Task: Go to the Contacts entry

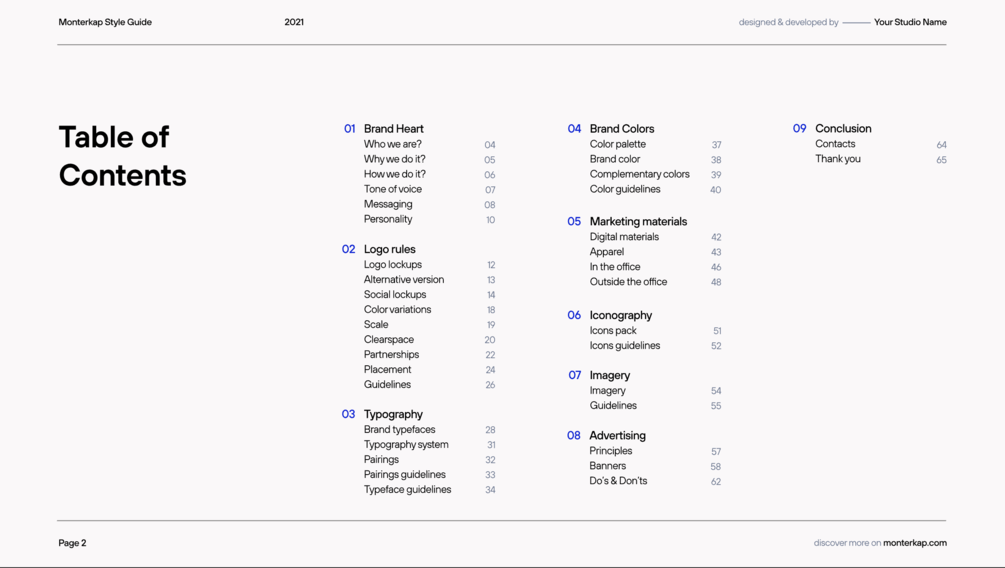Action: pyautogui.click(x=835, y=144)
